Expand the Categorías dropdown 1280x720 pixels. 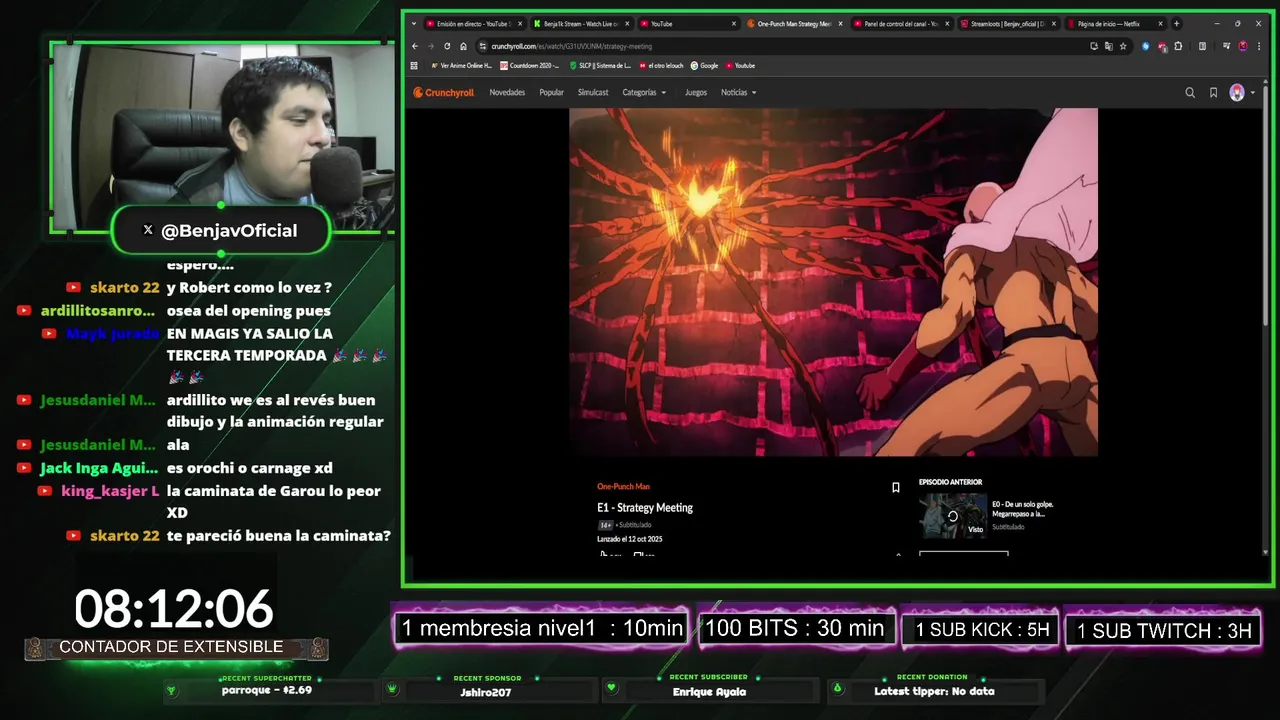[644, 93]
